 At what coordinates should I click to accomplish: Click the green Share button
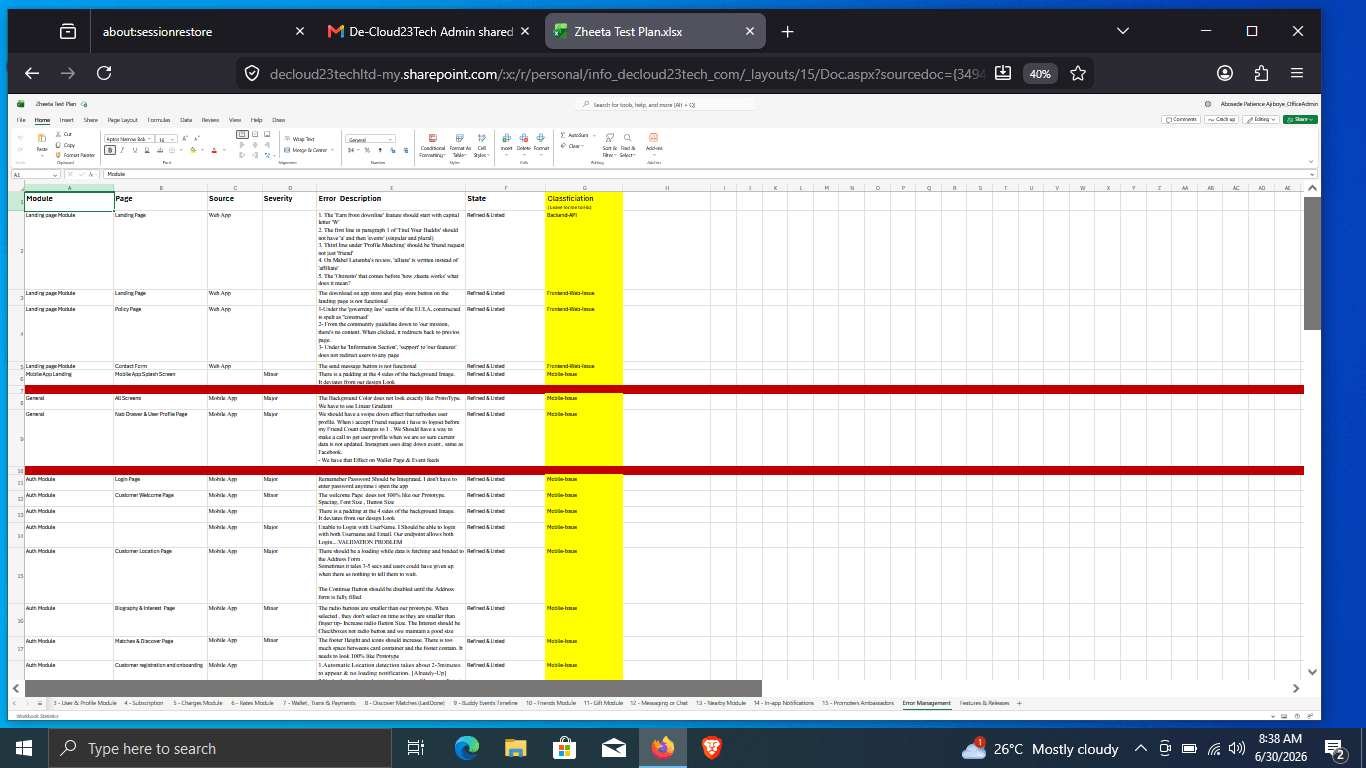click(1300, 119)
